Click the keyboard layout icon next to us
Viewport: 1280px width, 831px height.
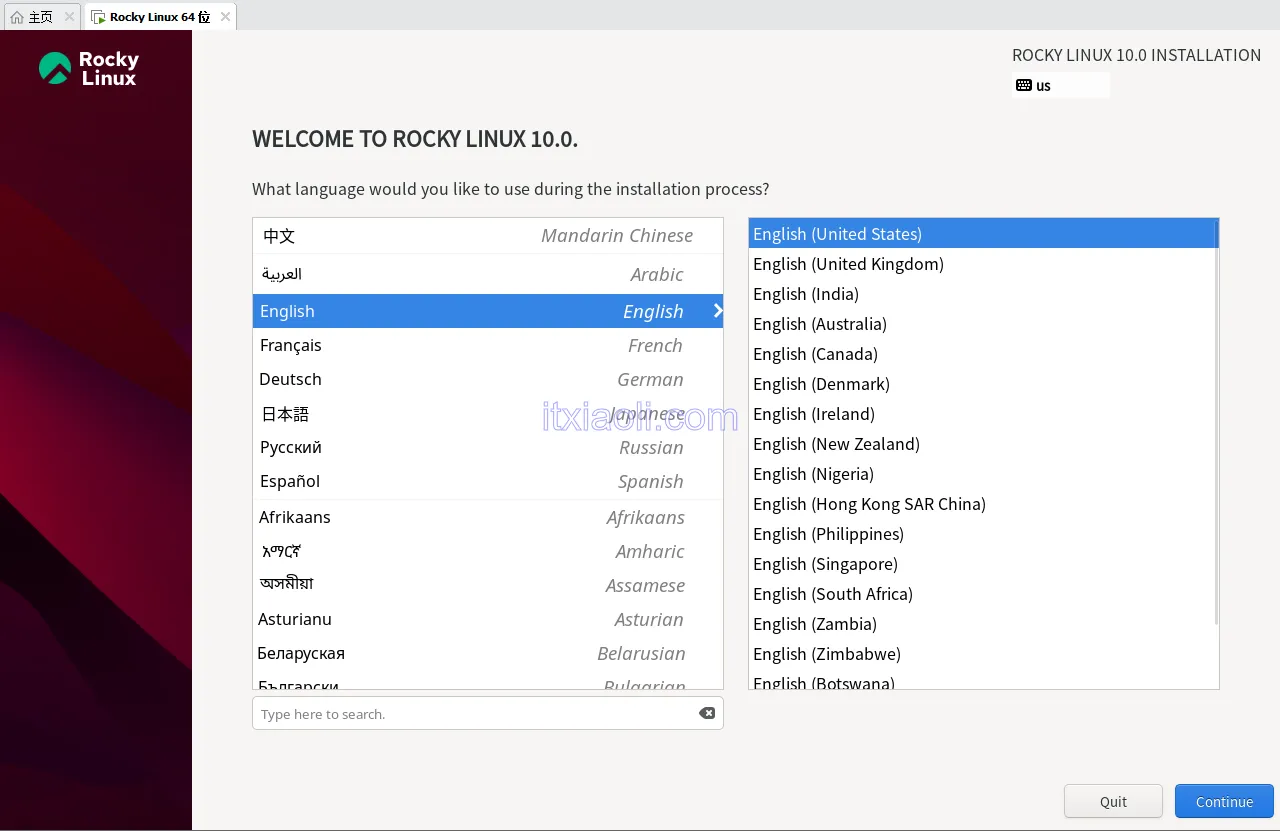[1024, 85]
